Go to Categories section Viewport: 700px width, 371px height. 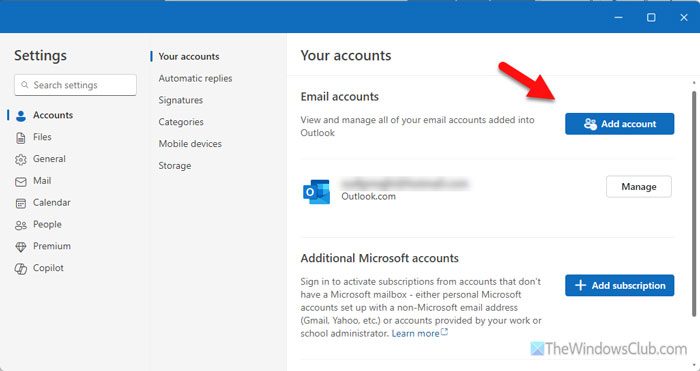click(181, 122)
